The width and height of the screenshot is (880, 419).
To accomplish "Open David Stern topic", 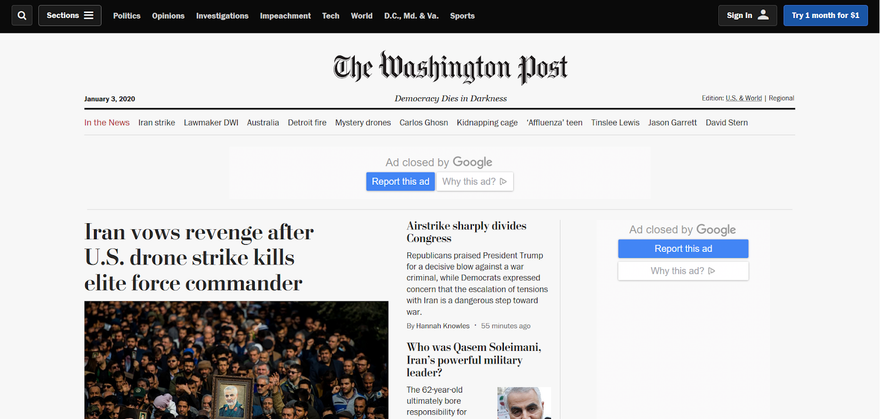I will (x=727, y=122).
